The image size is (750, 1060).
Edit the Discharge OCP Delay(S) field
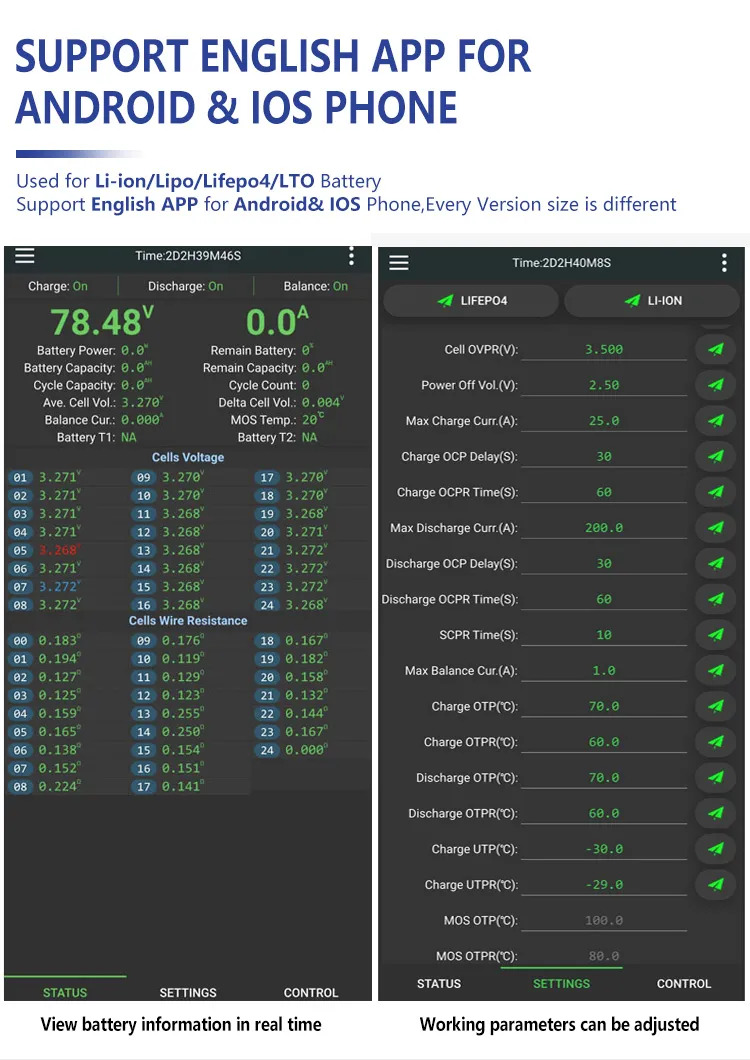[x=604, y=564]
